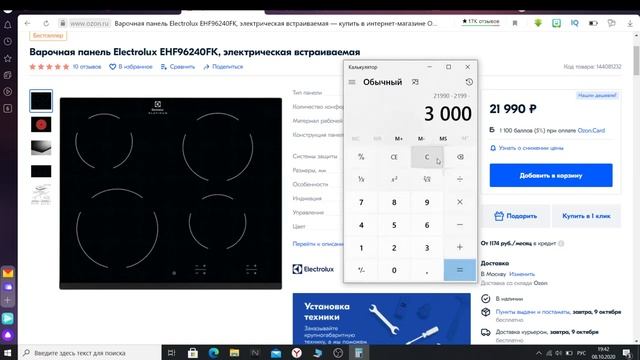
Task: Click the browser bookmark icon
Action: (515, 23)
